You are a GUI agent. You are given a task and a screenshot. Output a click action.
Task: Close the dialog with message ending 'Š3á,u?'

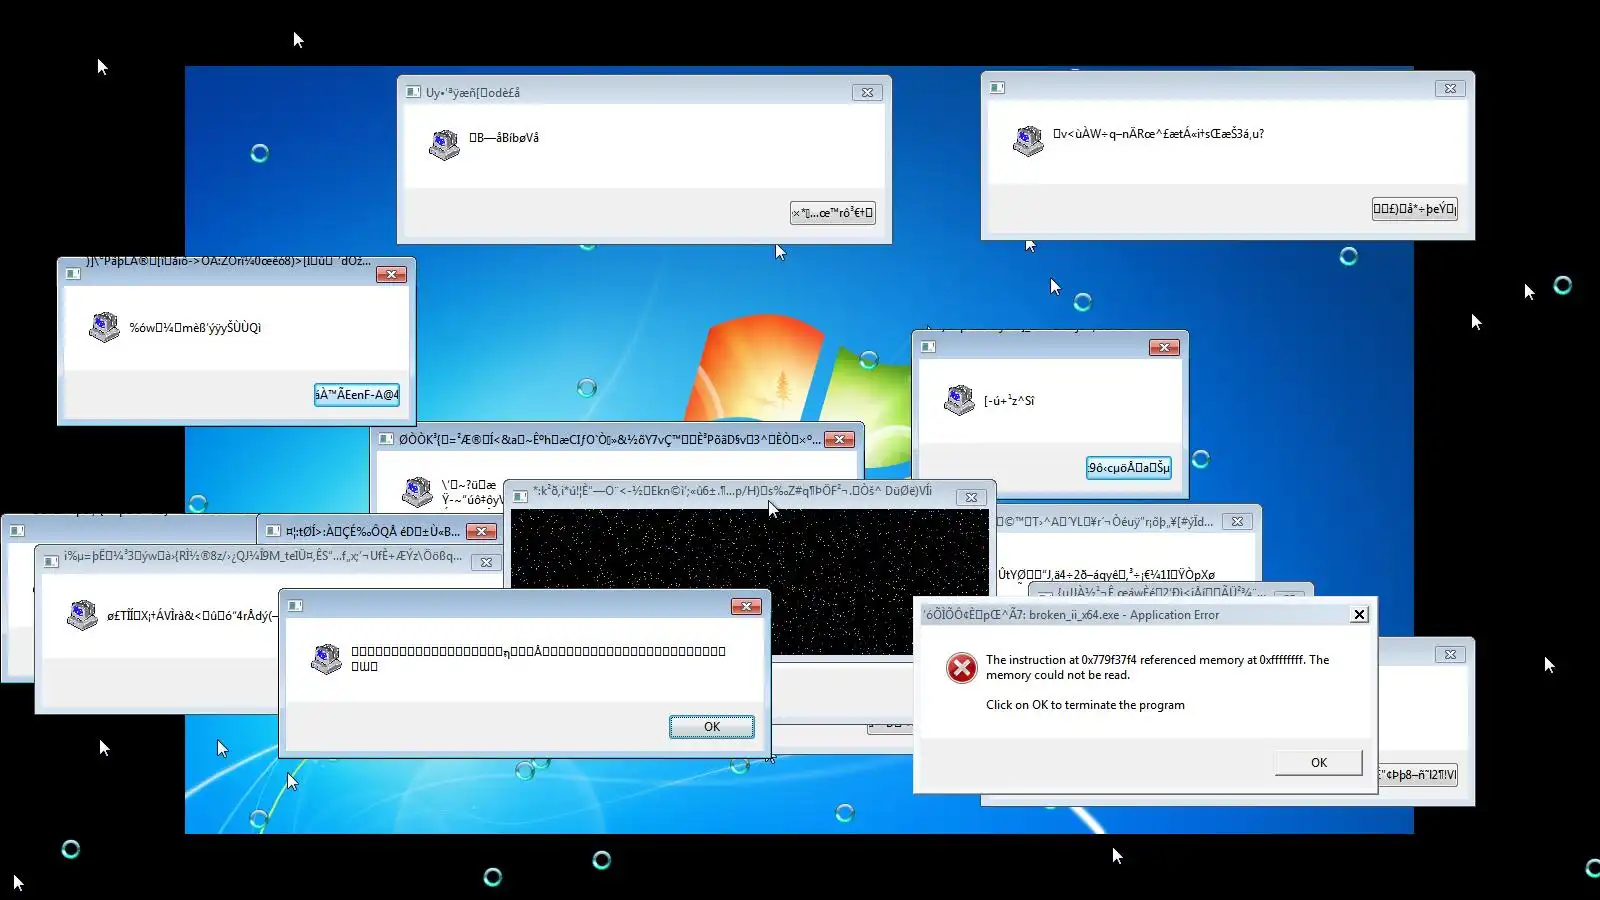[1450, 88]
